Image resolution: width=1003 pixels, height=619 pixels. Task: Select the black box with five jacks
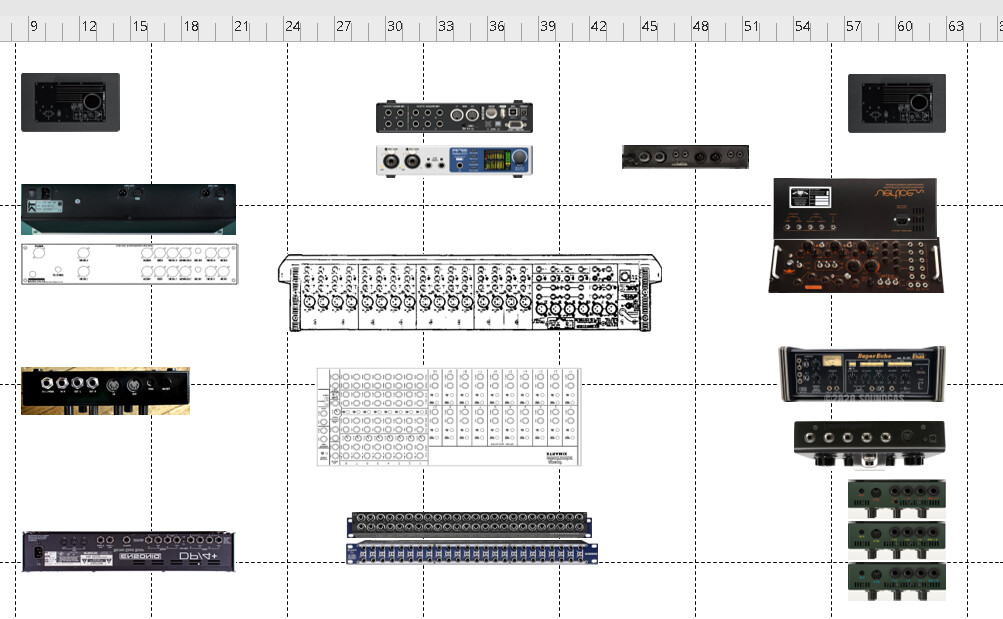coord(869,444)
